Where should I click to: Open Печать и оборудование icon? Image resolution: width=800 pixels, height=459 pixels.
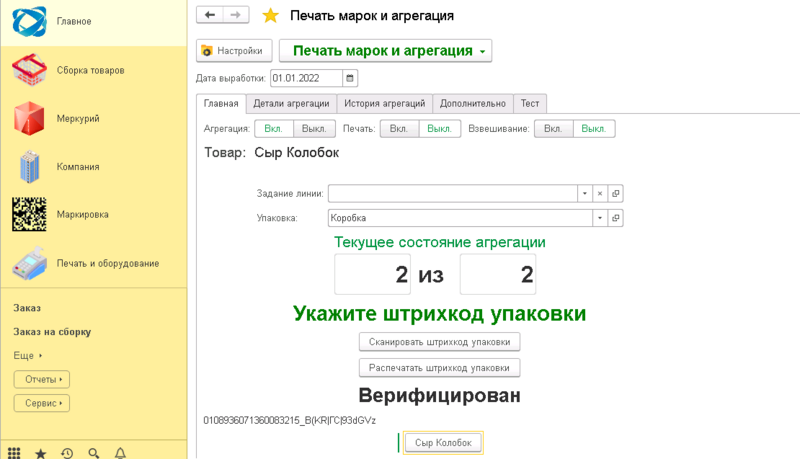(30, 263)
